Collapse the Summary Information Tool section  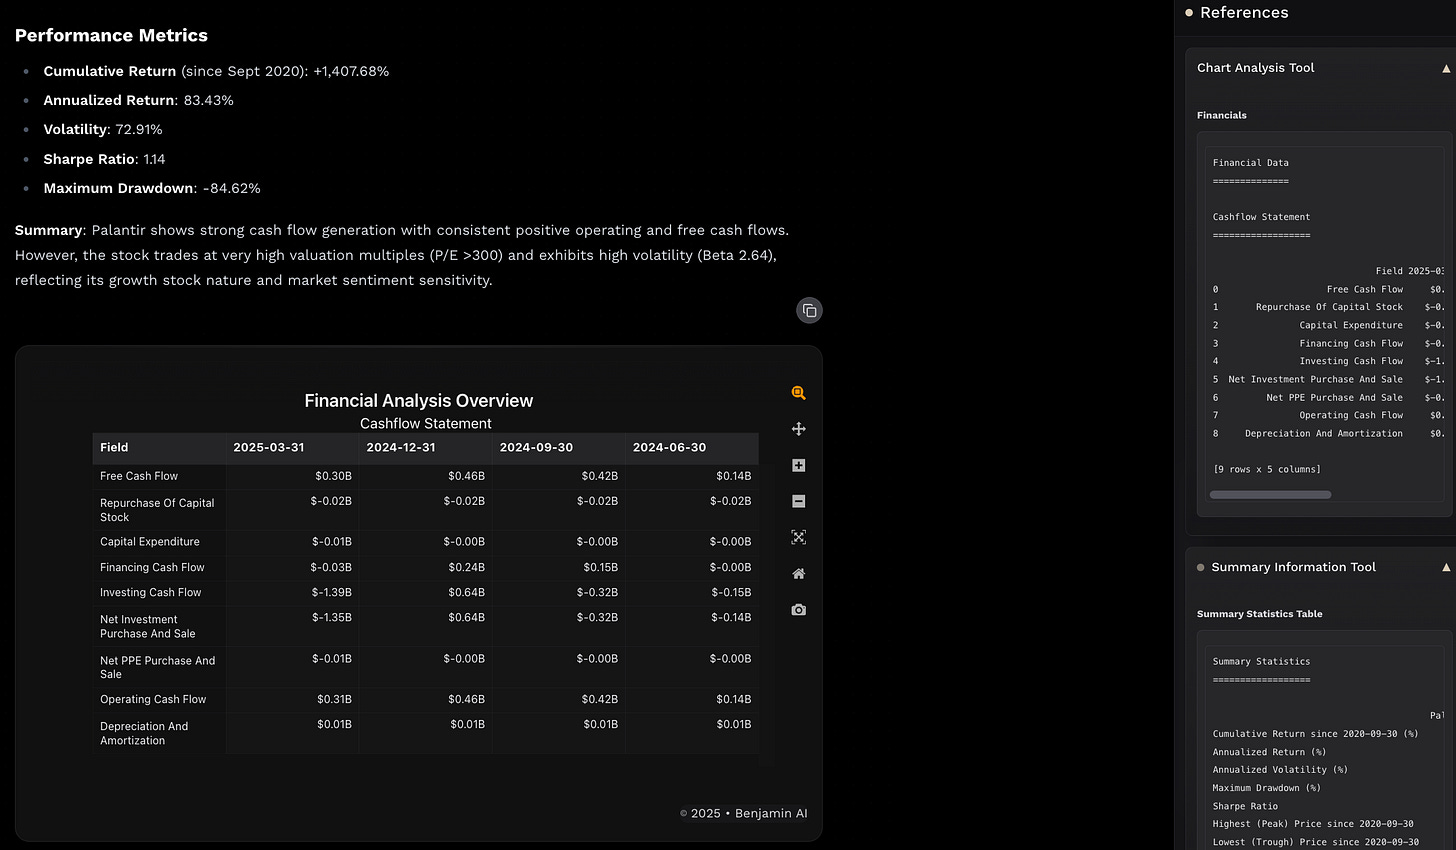pos(1445,567)
